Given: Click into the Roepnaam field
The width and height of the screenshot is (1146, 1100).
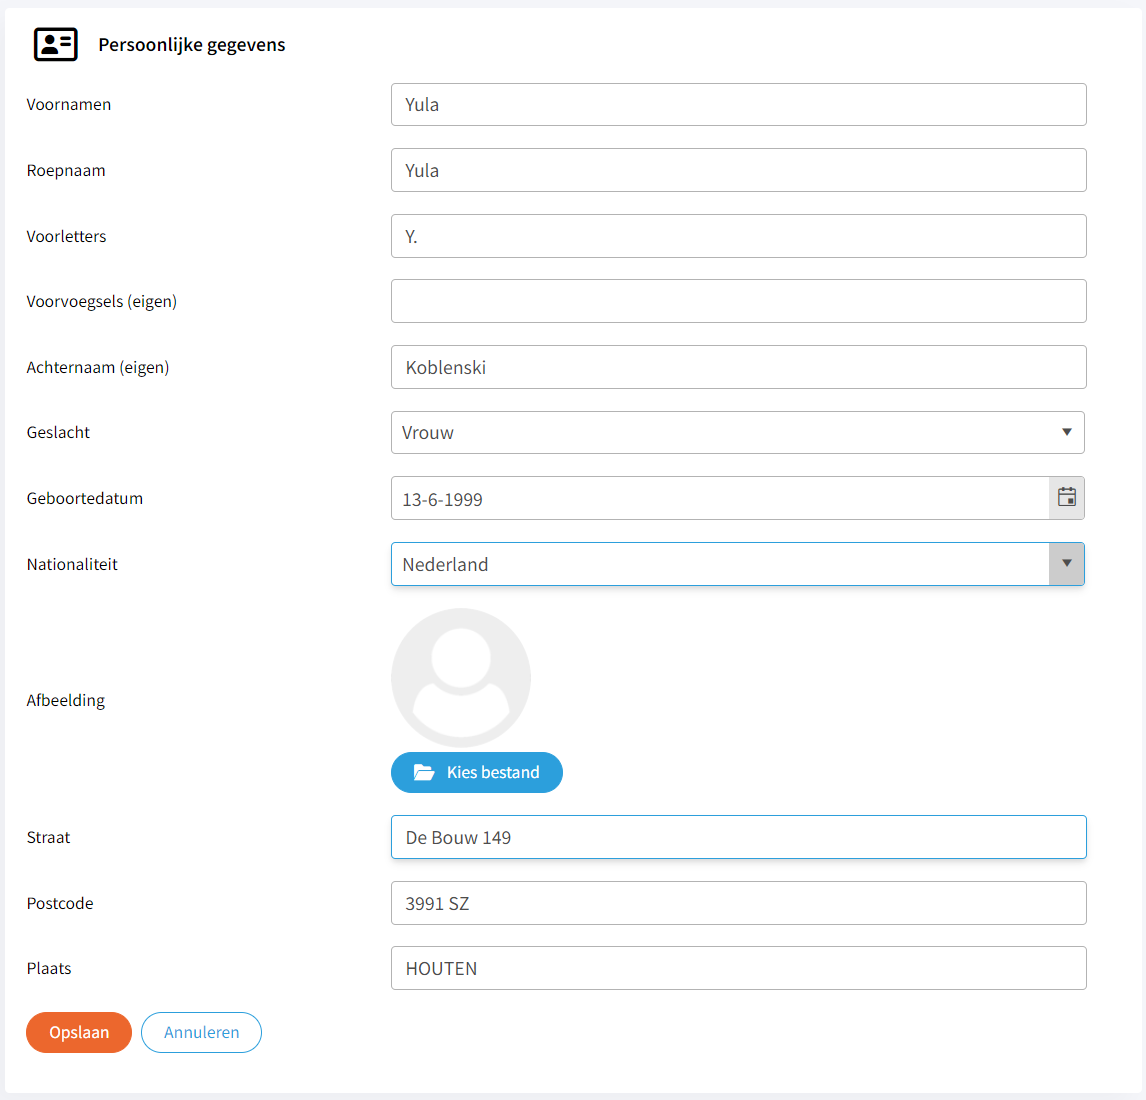Looking at the screenshot, I should pos(738,170).
